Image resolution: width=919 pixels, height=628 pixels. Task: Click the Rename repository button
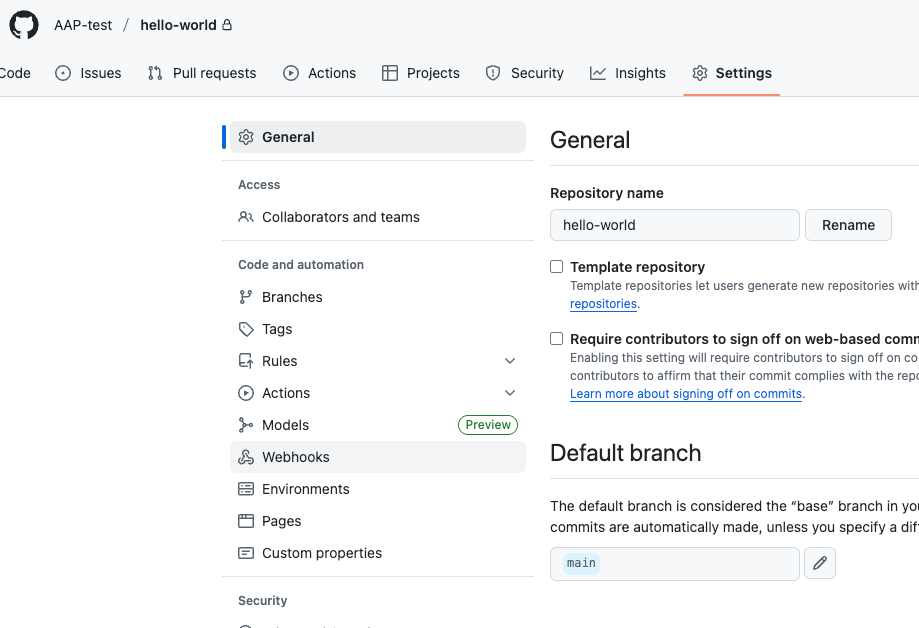[x=847, y=225]
